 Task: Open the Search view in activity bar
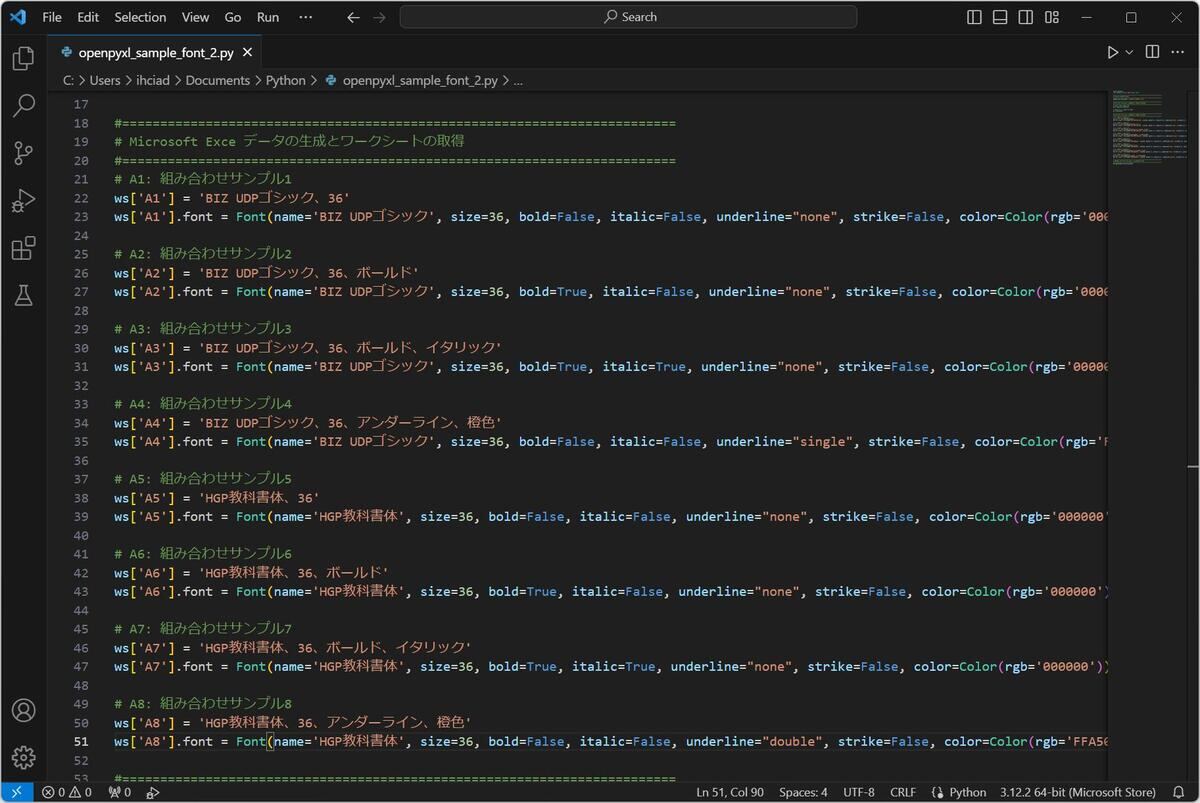click(23, 105)
